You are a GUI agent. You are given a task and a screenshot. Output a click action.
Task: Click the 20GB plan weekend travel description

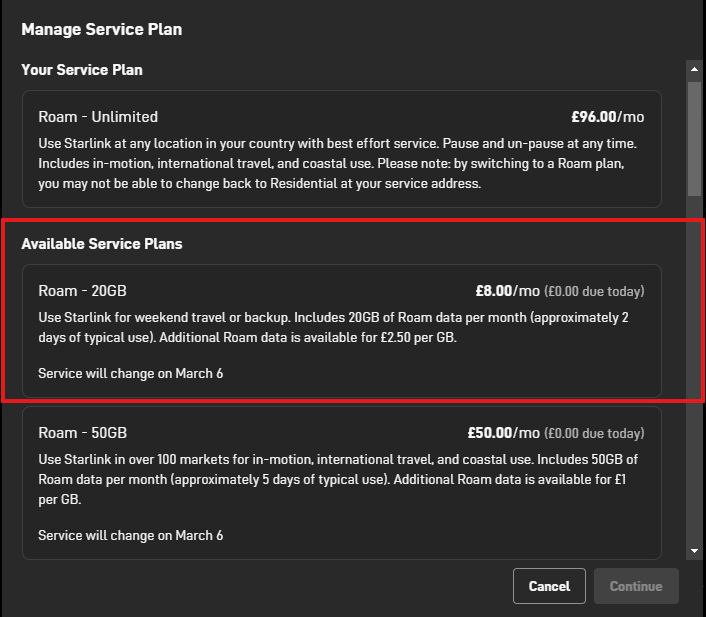point(333,327)
